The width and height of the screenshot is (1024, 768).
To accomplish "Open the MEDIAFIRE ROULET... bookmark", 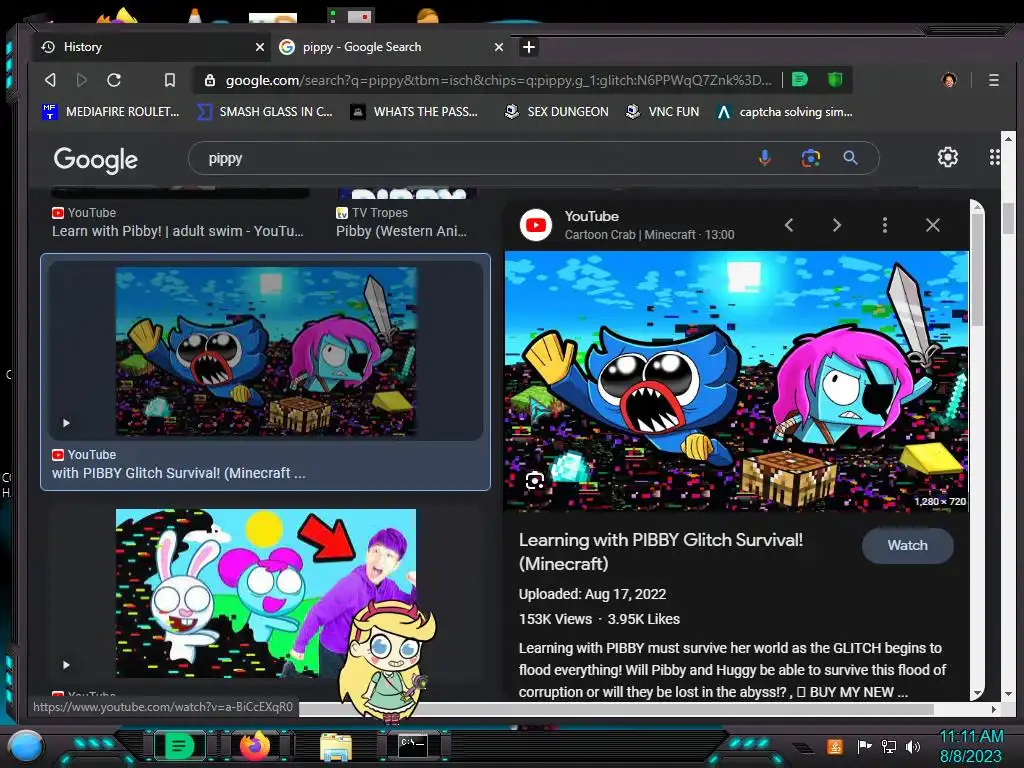I will point(110,112).
